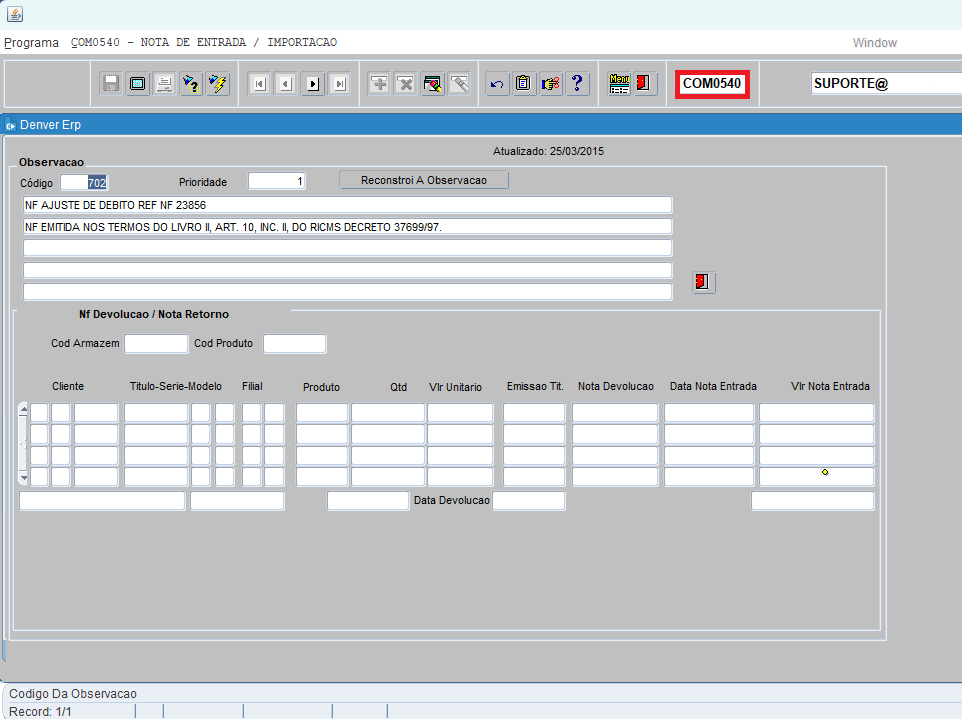Click the Insert Record plus icon
The width and height of the screenshot is (962, 719).
[x=379, y=83]
